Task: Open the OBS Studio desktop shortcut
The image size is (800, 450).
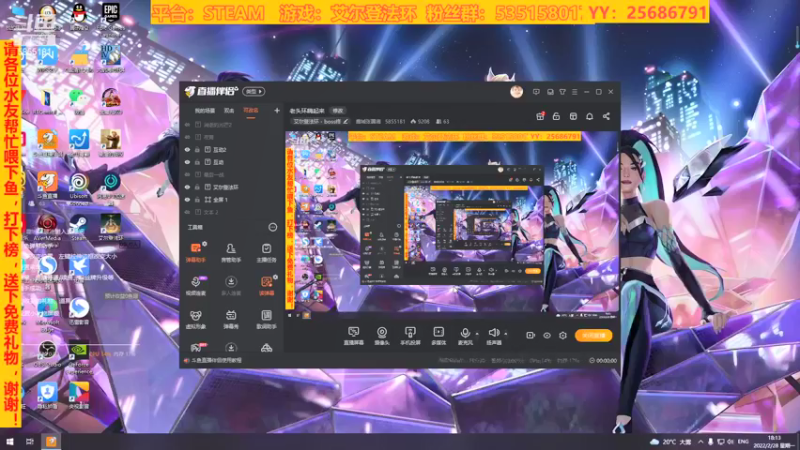Action: click(47, 354)
